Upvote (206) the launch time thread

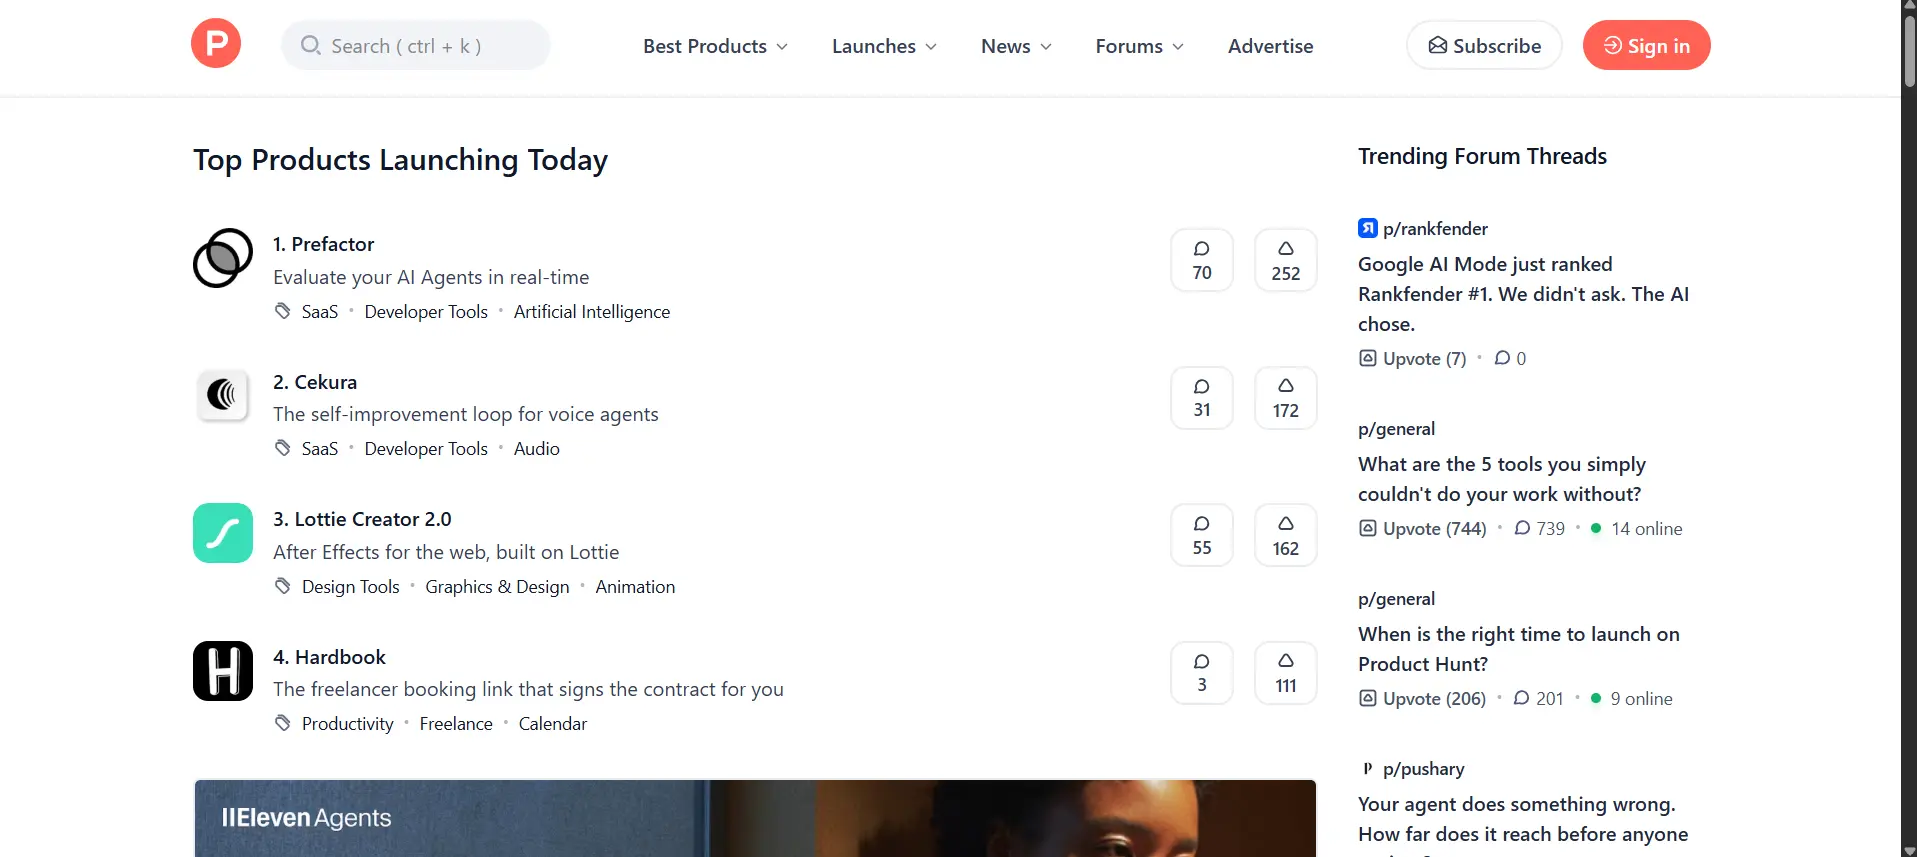click(1422, 698)
